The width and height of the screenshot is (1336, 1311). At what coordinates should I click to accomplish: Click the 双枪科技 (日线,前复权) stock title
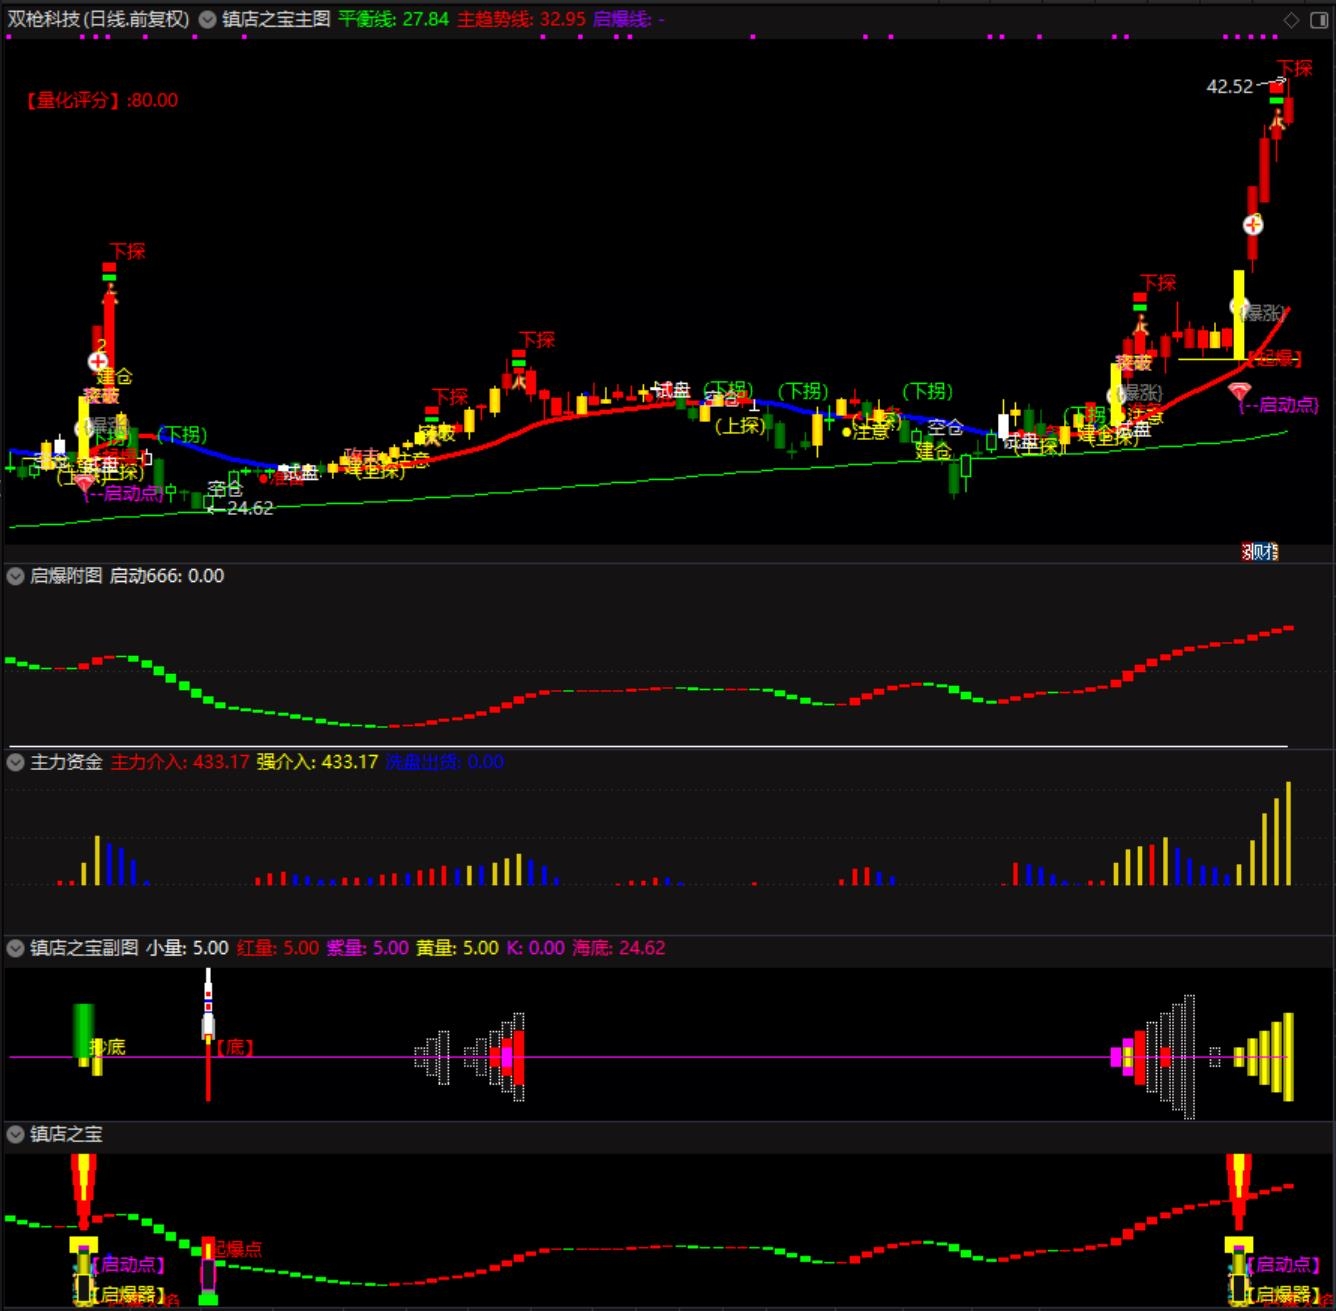coord(98,19)
